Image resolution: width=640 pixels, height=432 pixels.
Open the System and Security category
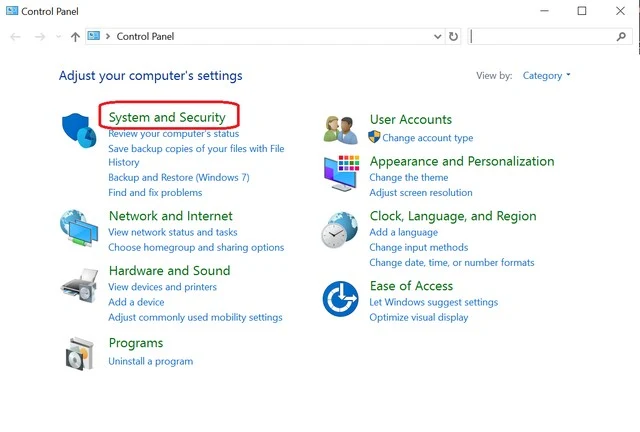(167, 117)
